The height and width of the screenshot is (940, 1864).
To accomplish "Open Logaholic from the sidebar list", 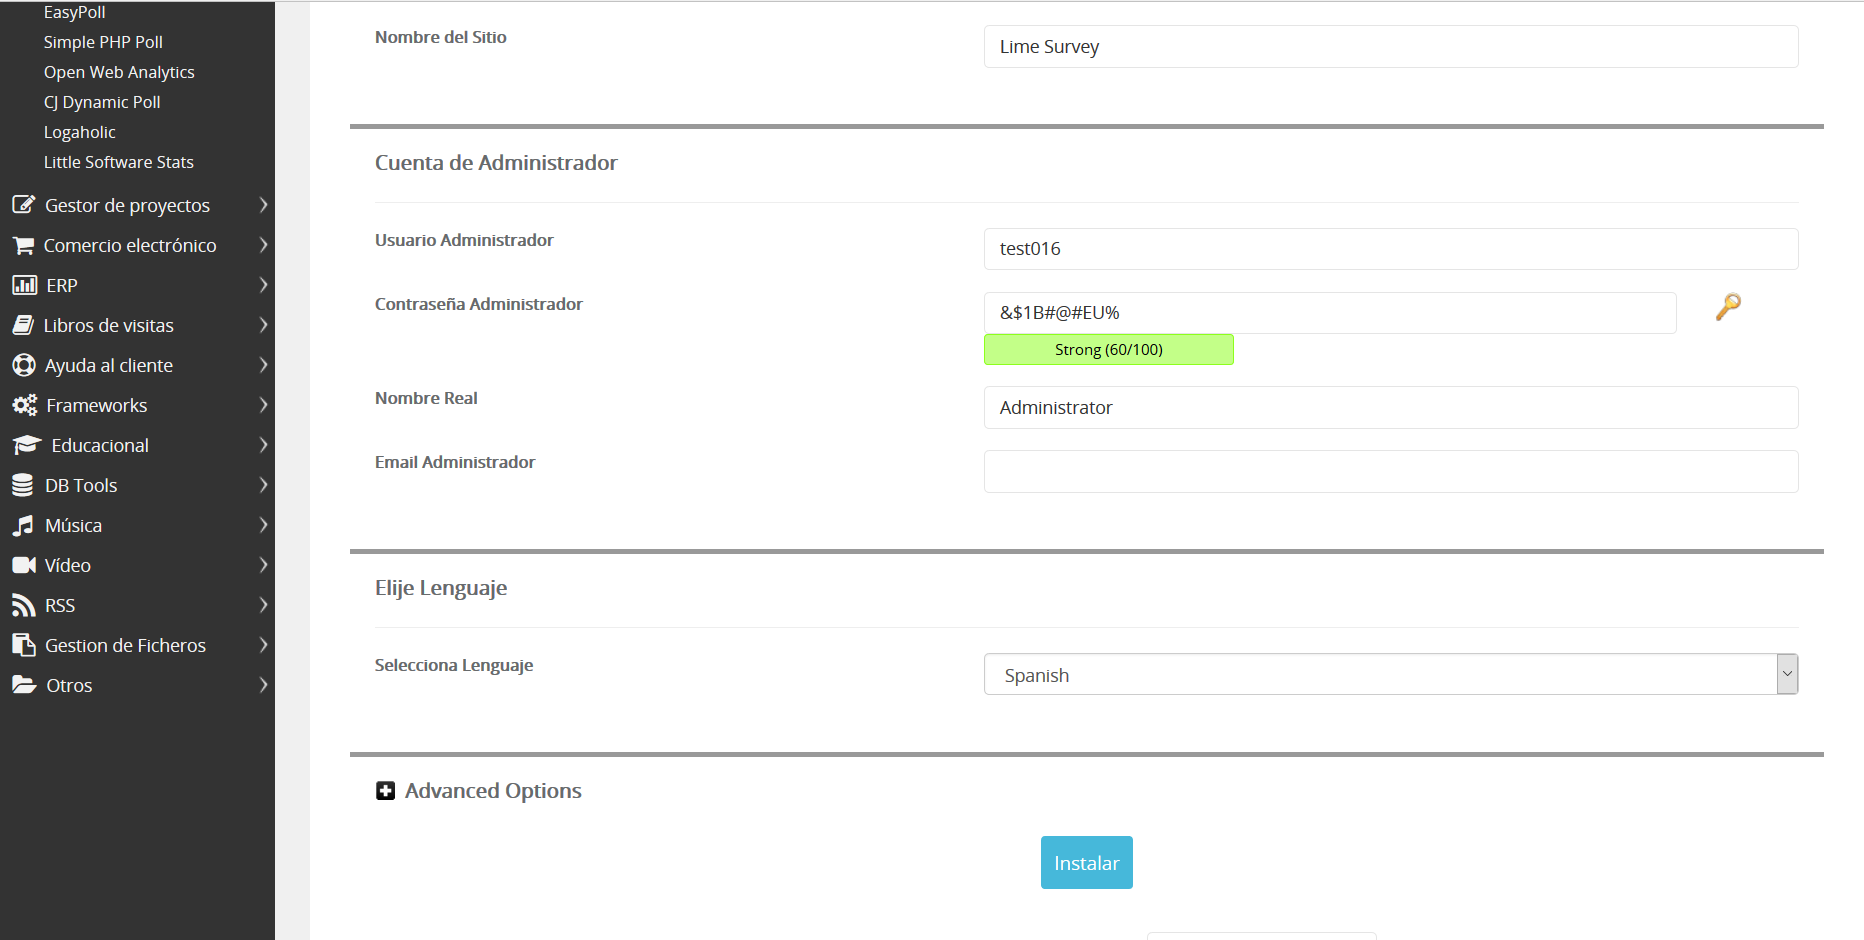I will (x=80, y=132).
